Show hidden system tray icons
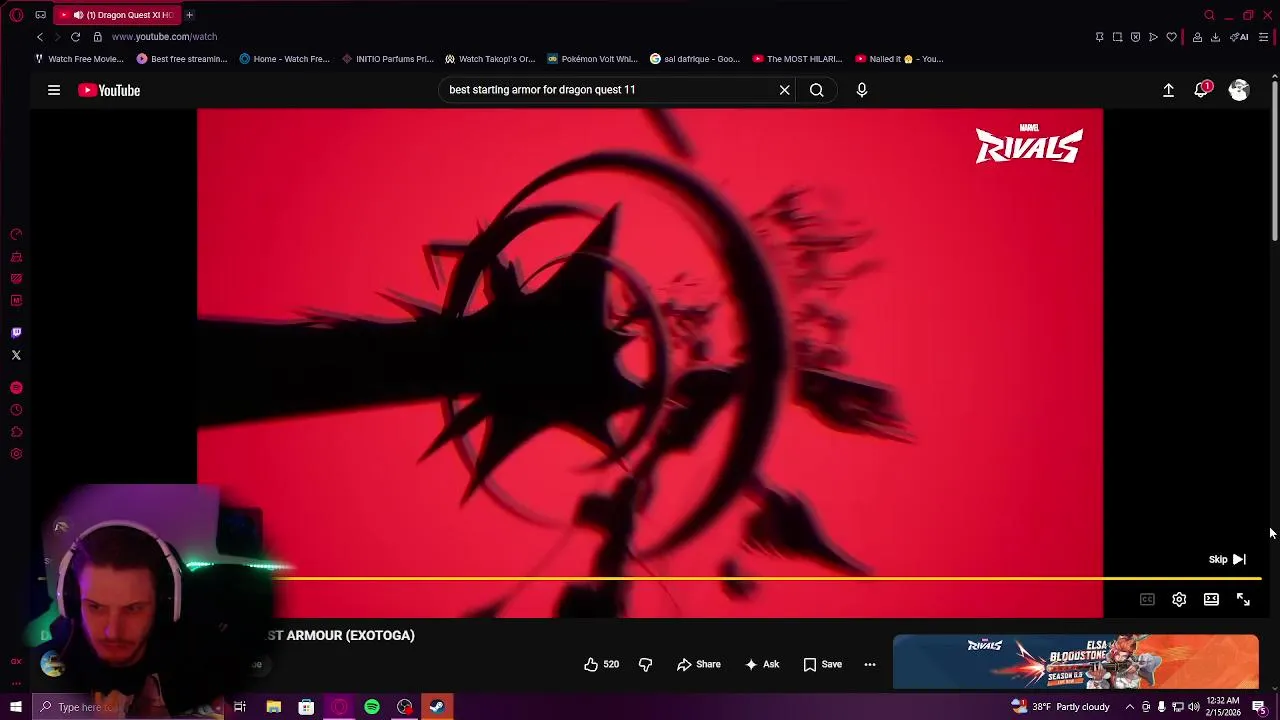Viewport: 1280px width, 720px height. click(1130, 707)
